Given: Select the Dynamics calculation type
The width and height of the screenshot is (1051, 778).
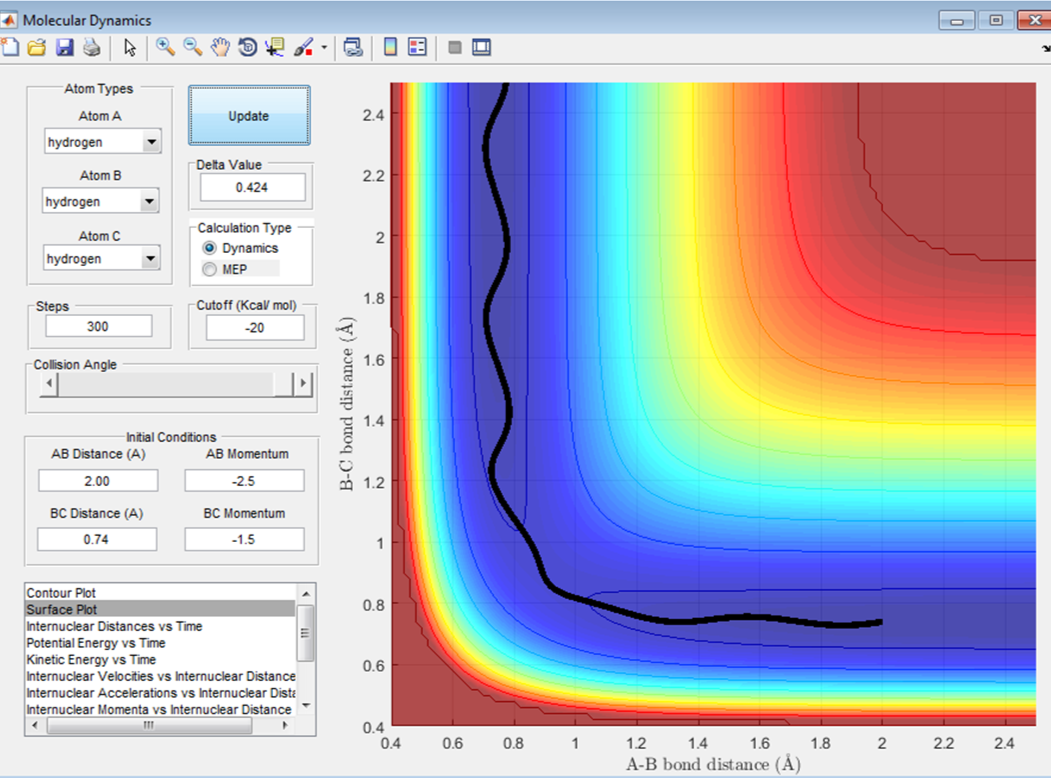Looking at the screenshot, I should coord(209,248).
